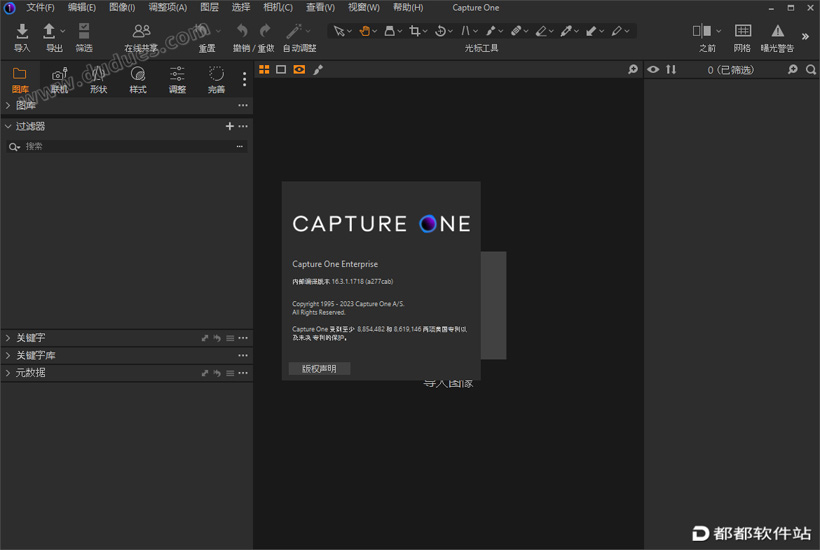820x550 pixels.
Task: Open the Auto Adjust dropdown arrow
Action: point(308,31)
